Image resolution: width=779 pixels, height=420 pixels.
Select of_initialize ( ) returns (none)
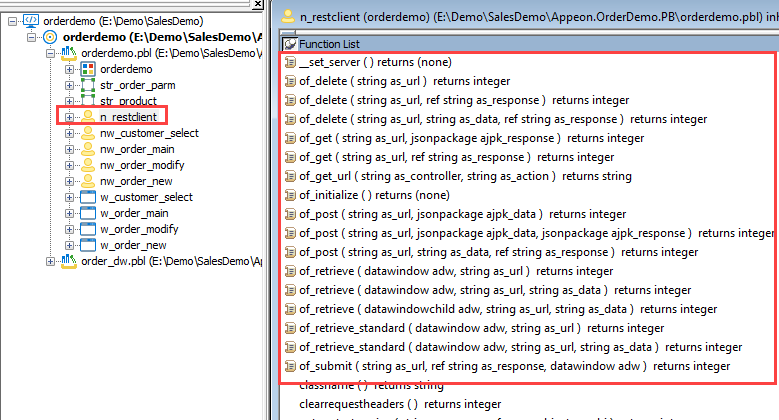[374, 195]
